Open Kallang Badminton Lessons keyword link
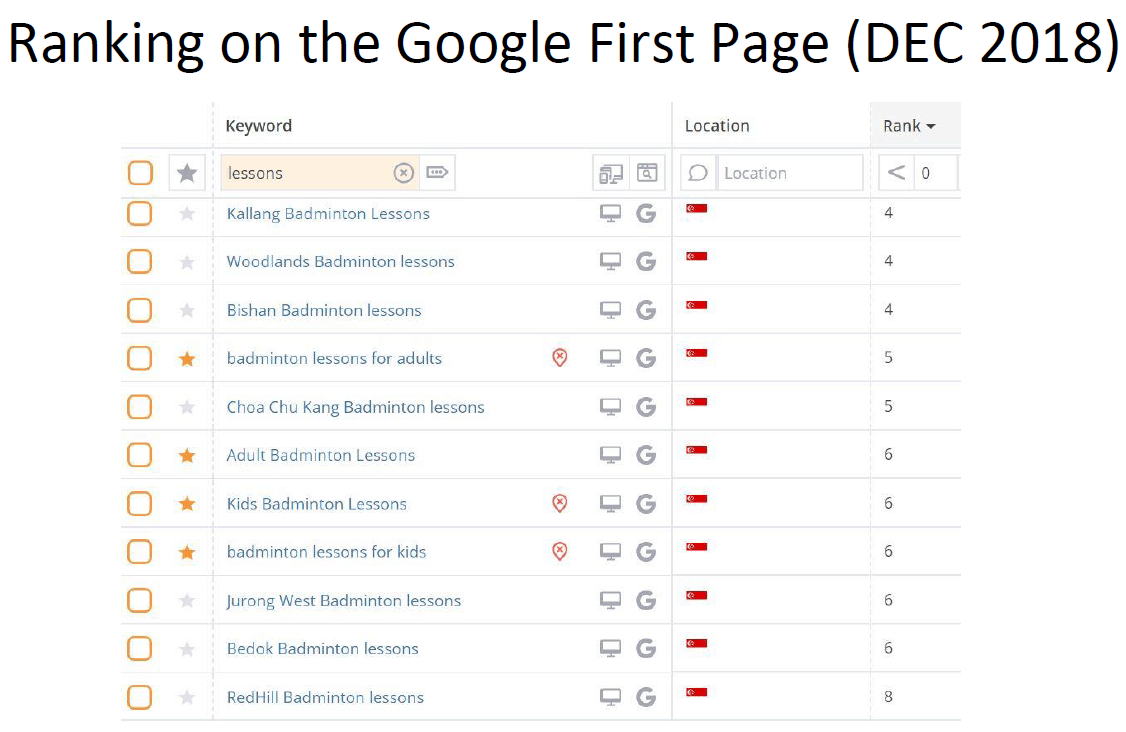Image resolution: width=1126 pixels, height=732 pixels. pos(328,214)
